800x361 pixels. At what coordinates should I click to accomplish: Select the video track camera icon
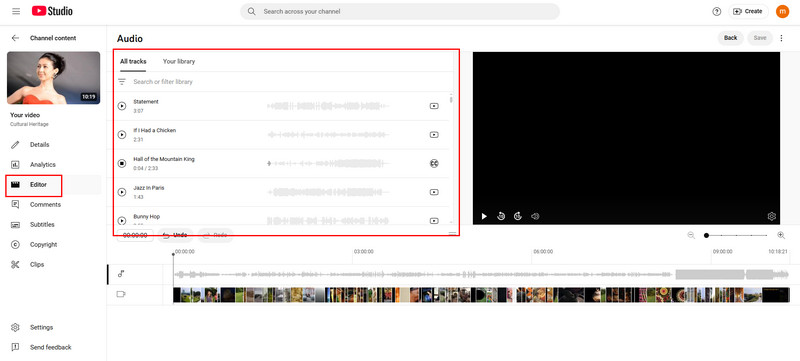[121, 294]
